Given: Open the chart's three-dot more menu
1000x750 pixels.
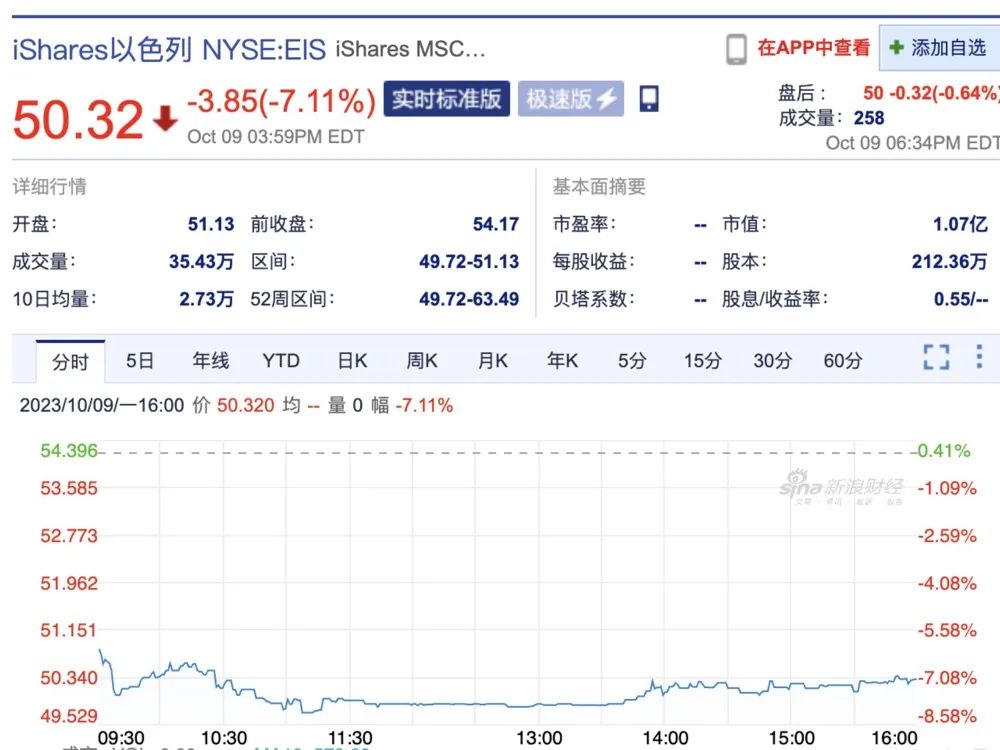Looking at the screenshot, I should pyautogui.click(x=979, y=357).
